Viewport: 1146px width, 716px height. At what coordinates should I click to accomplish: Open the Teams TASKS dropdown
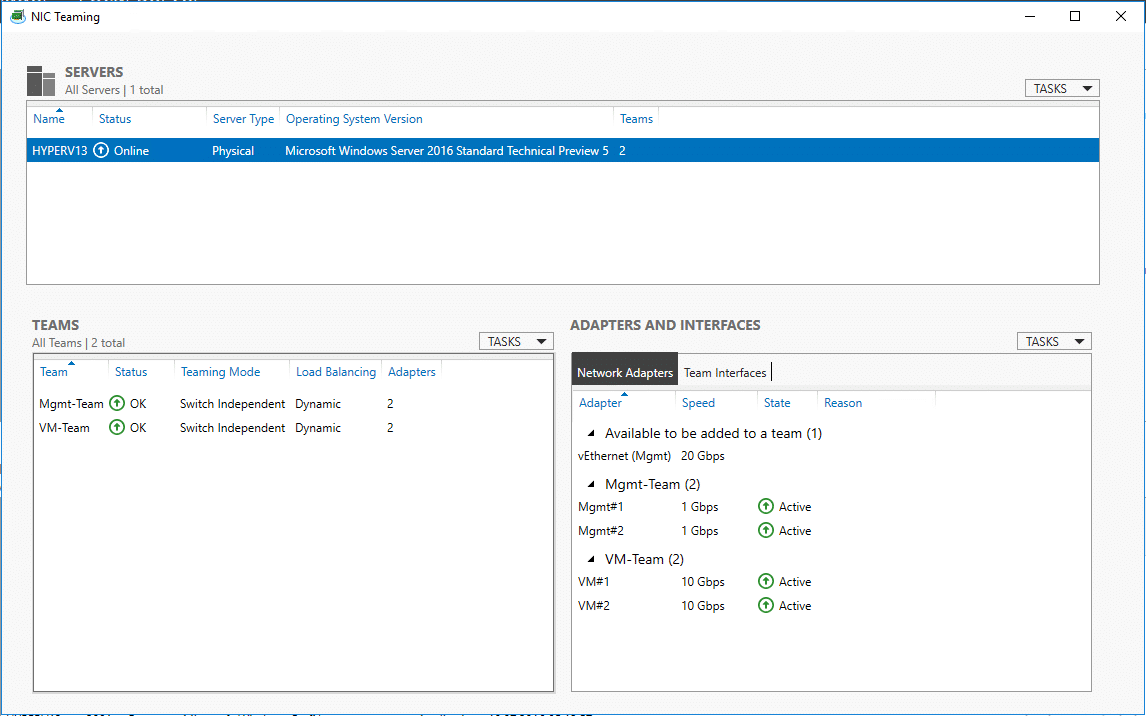516,341
